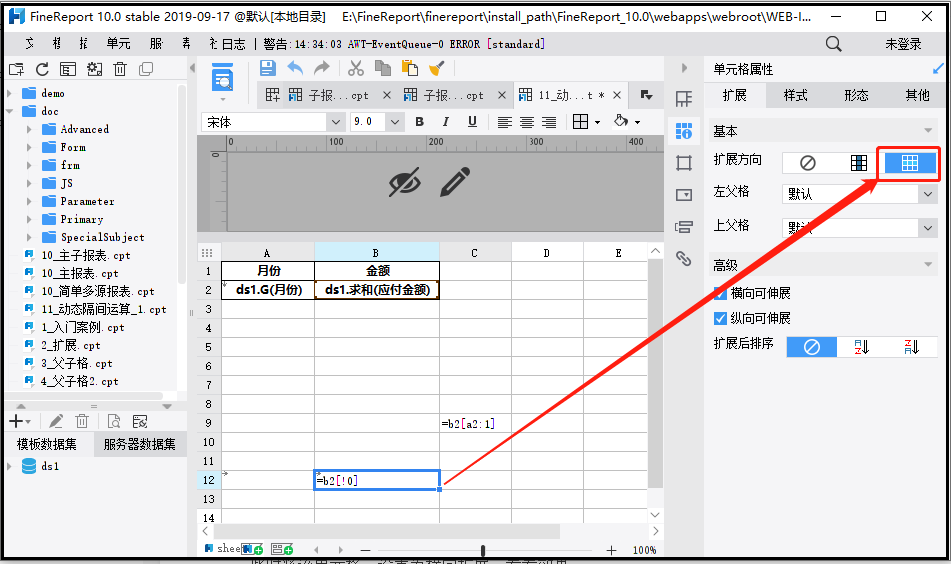Screen dimensions: 951x564
Task: Switch to the 服务器数据集 tab
Action: [139, 445]
